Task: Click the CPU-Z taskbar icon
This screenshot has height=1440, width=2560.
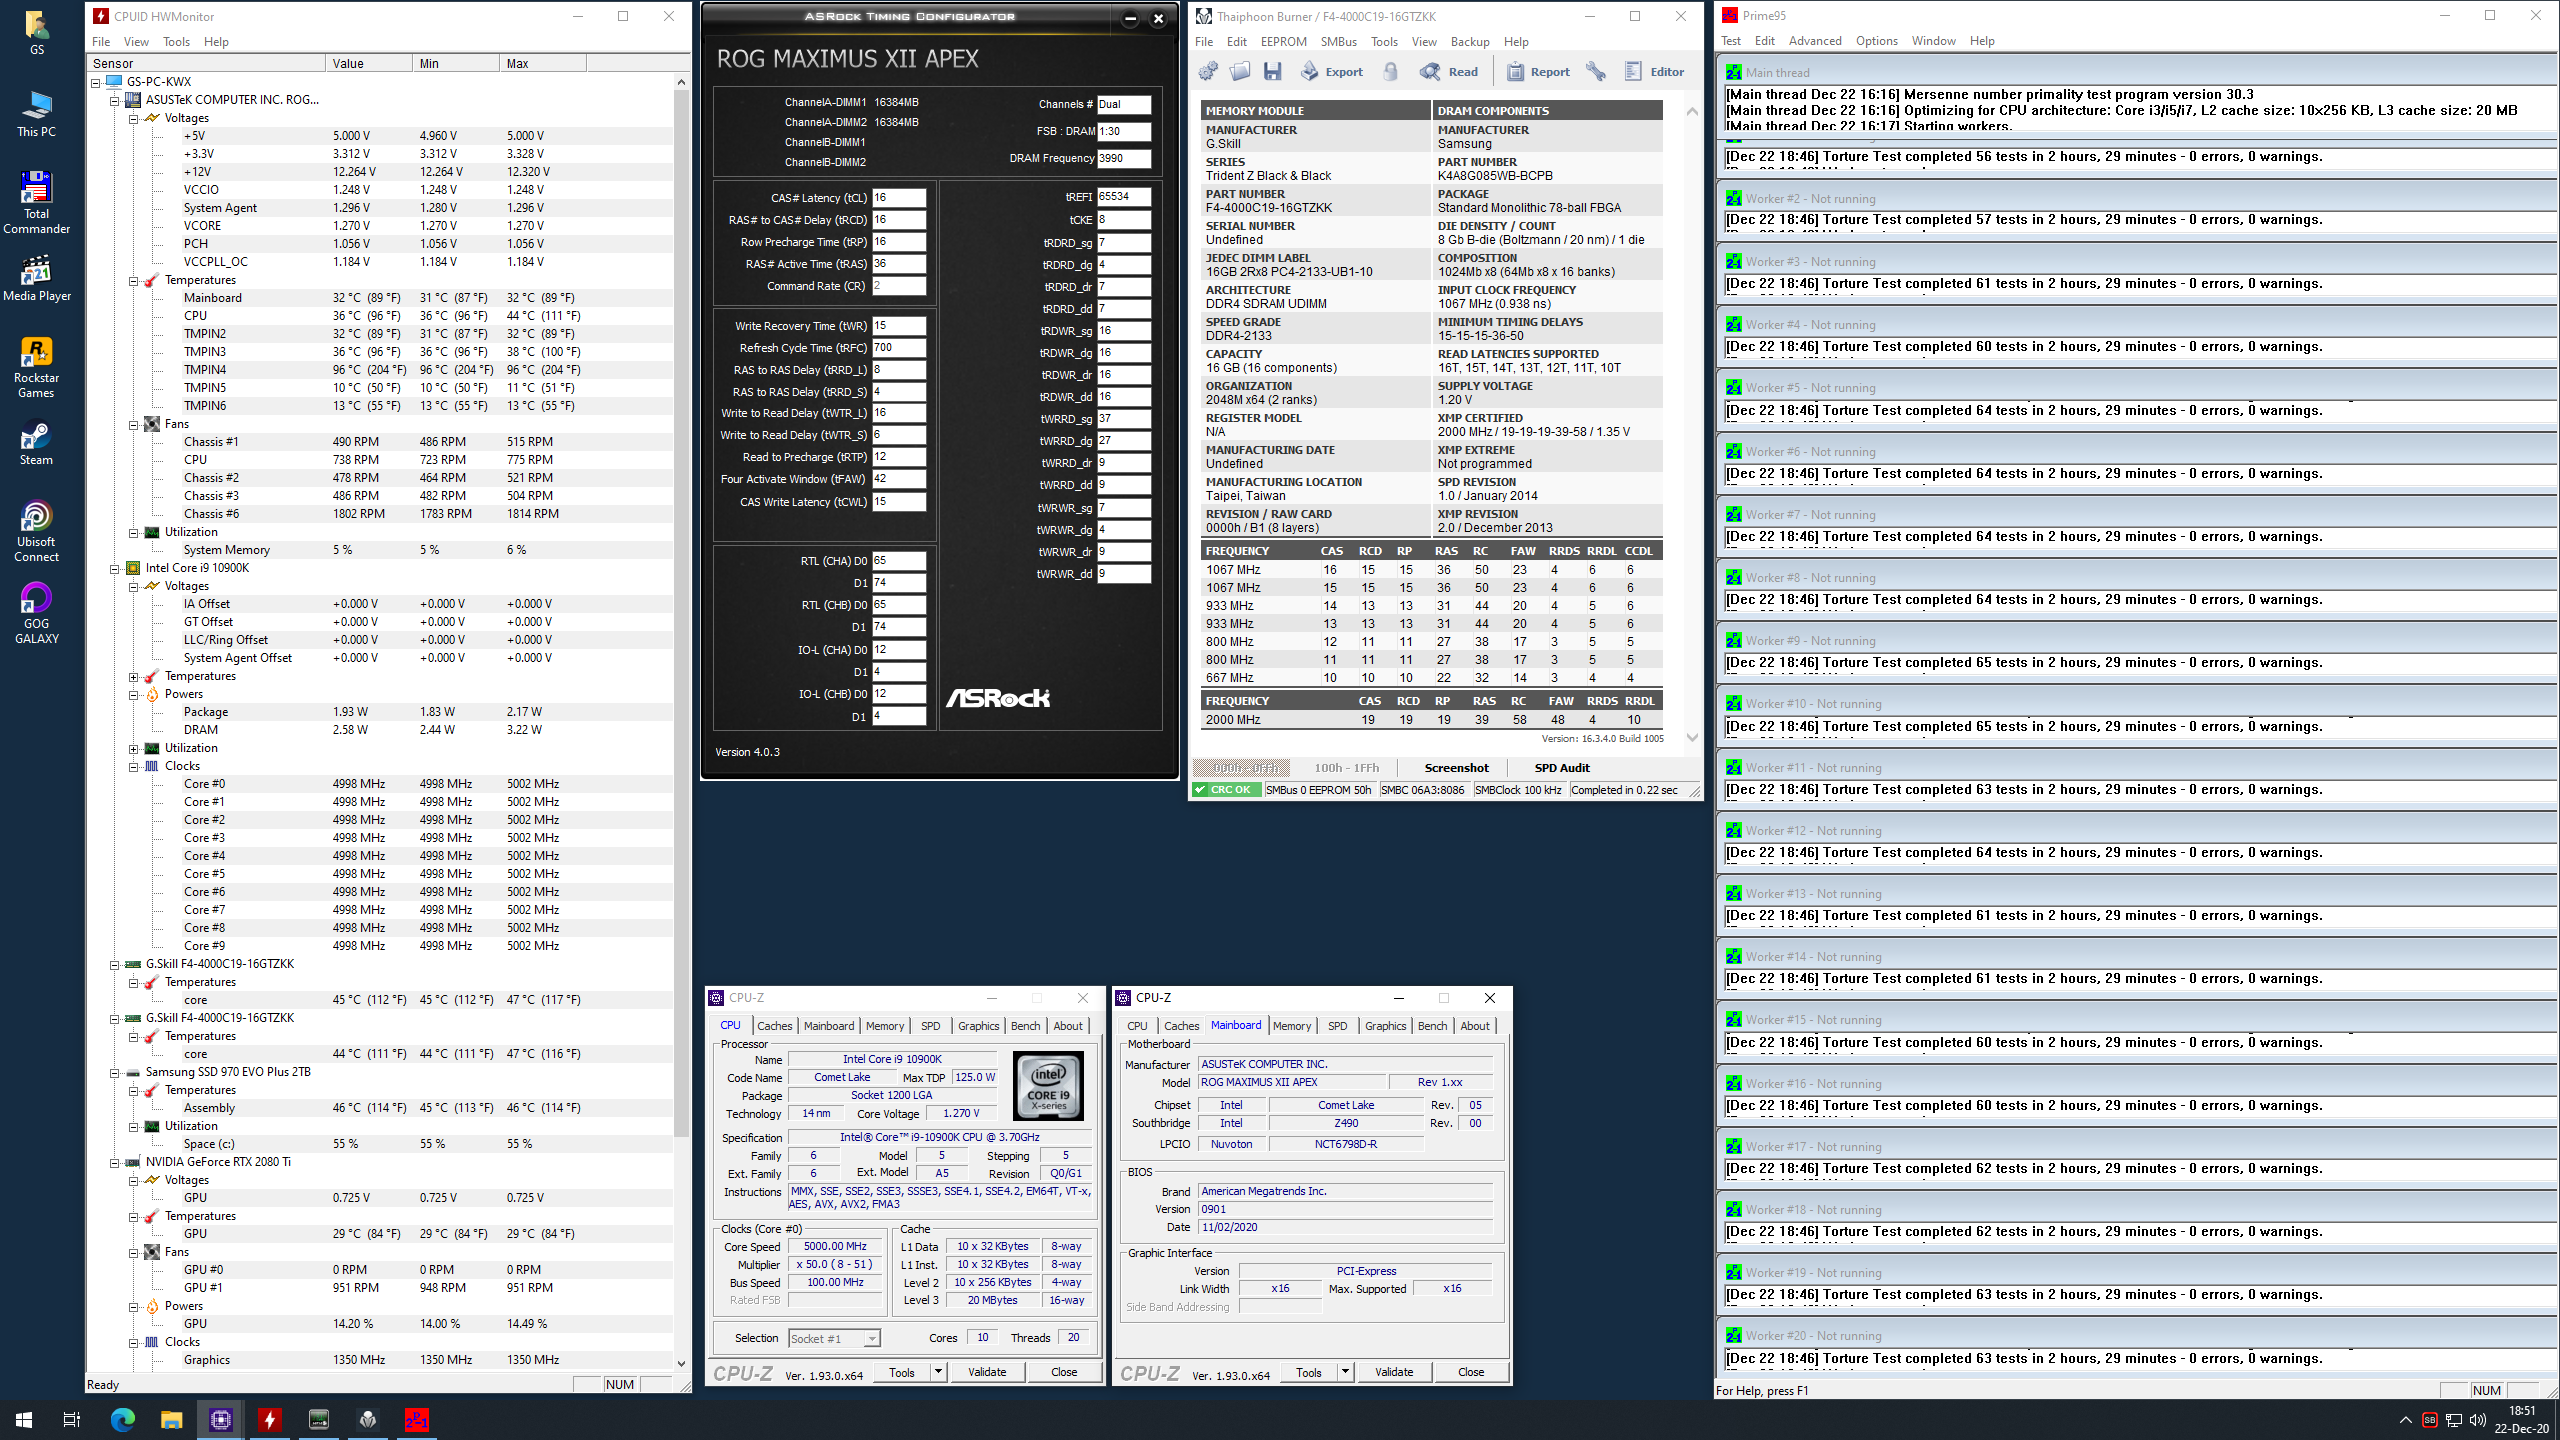Action: (x=221, y=1419)
